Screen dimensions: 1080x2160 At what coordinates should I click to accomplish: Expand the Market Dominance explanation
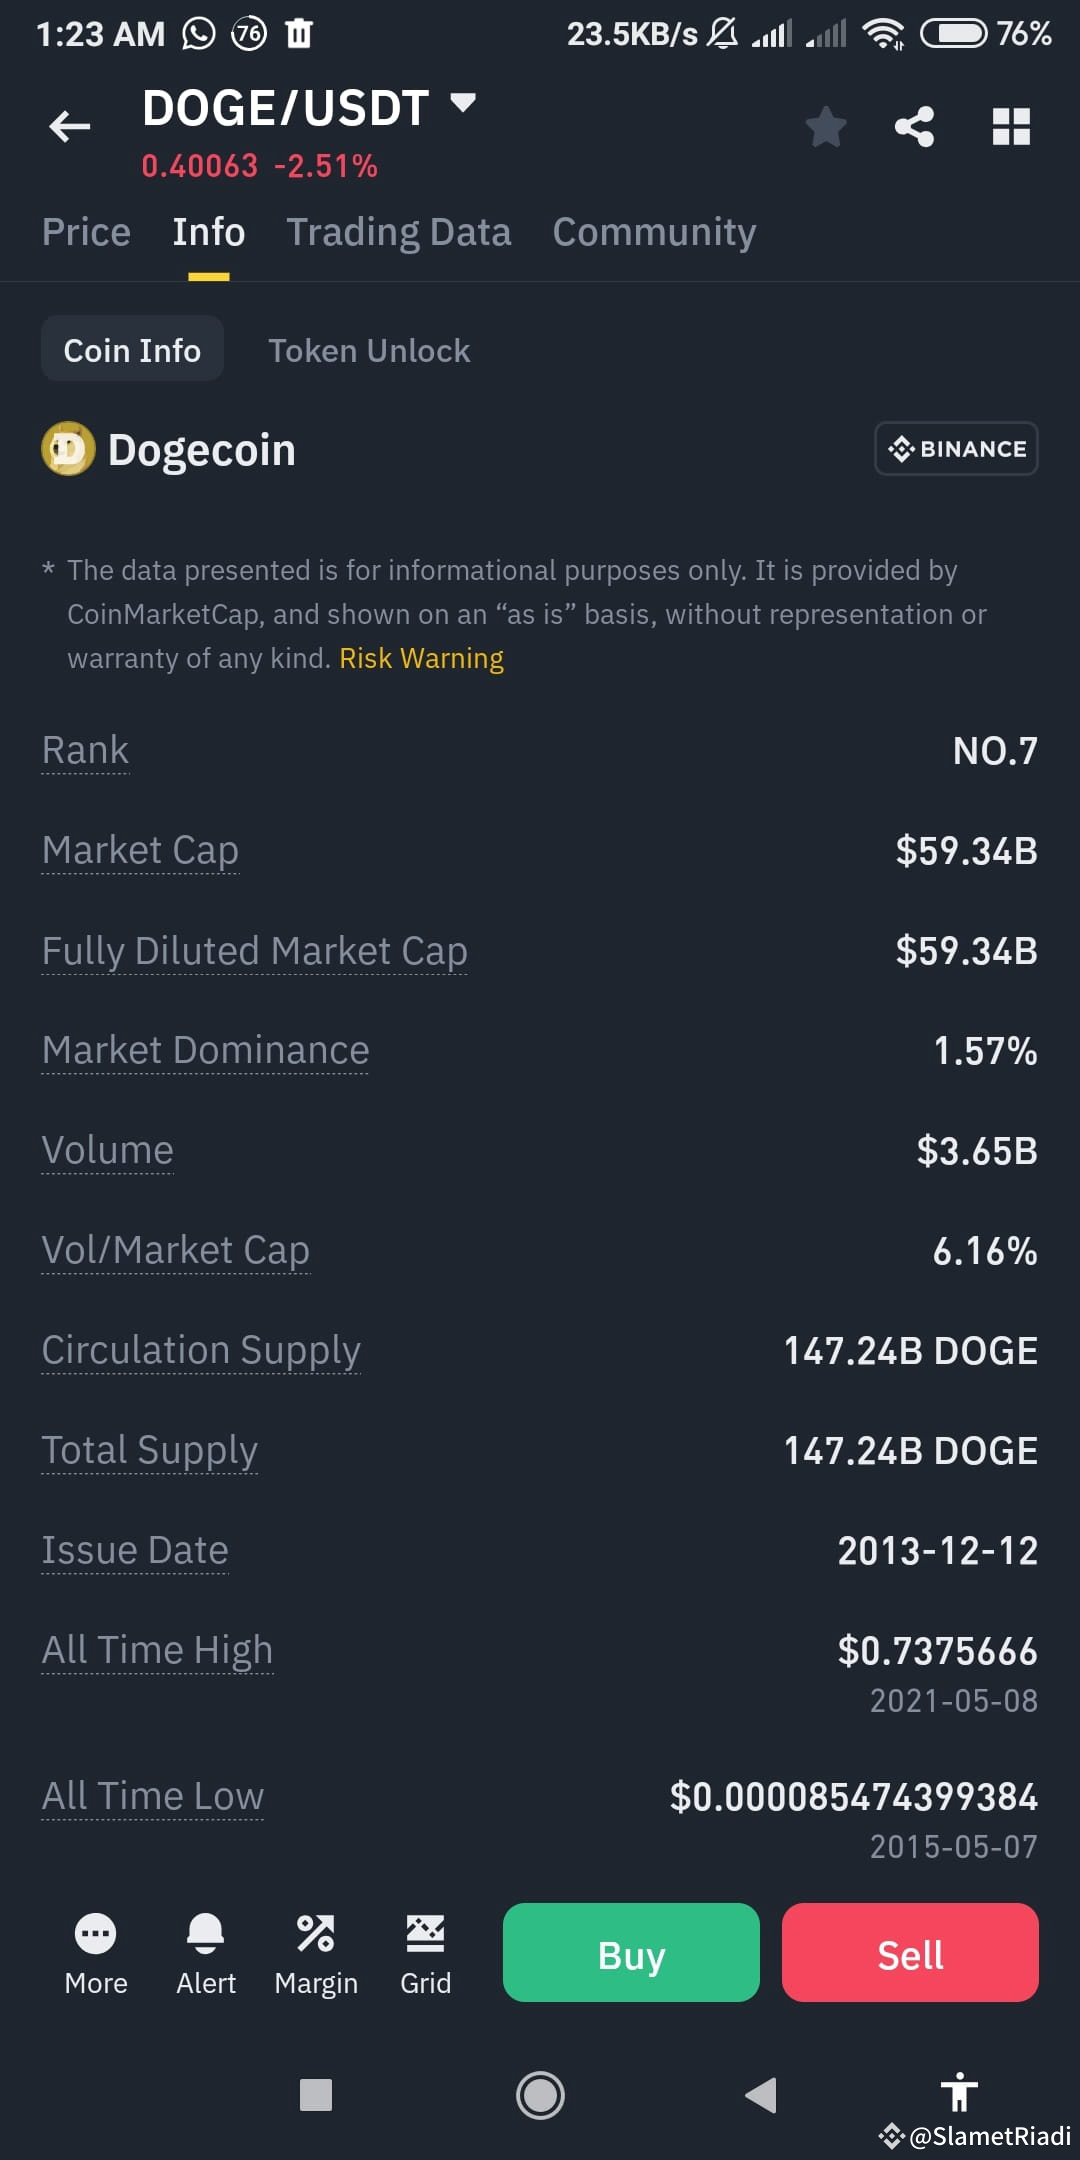coord(205,1050)
